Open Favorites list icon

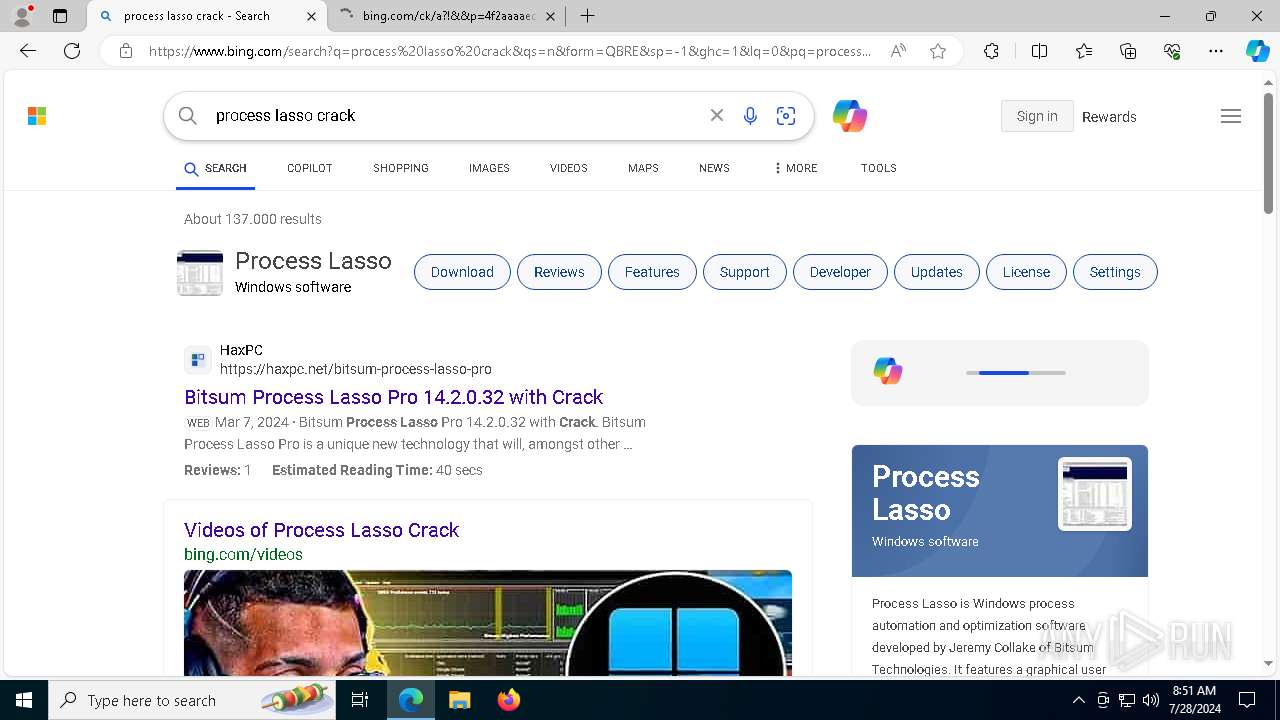pos(1084,51)
